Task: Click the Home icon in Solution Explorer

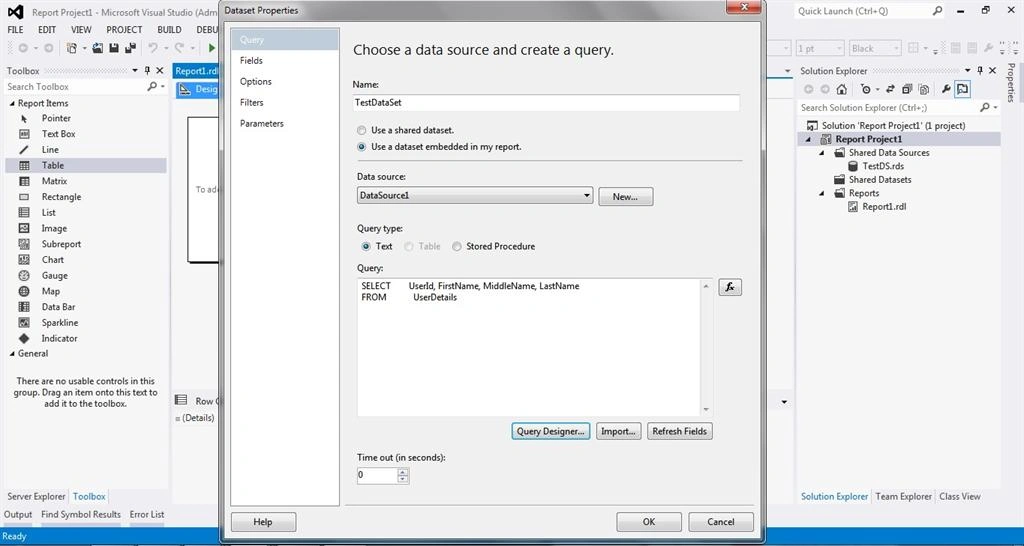Action: pos(842,89)
